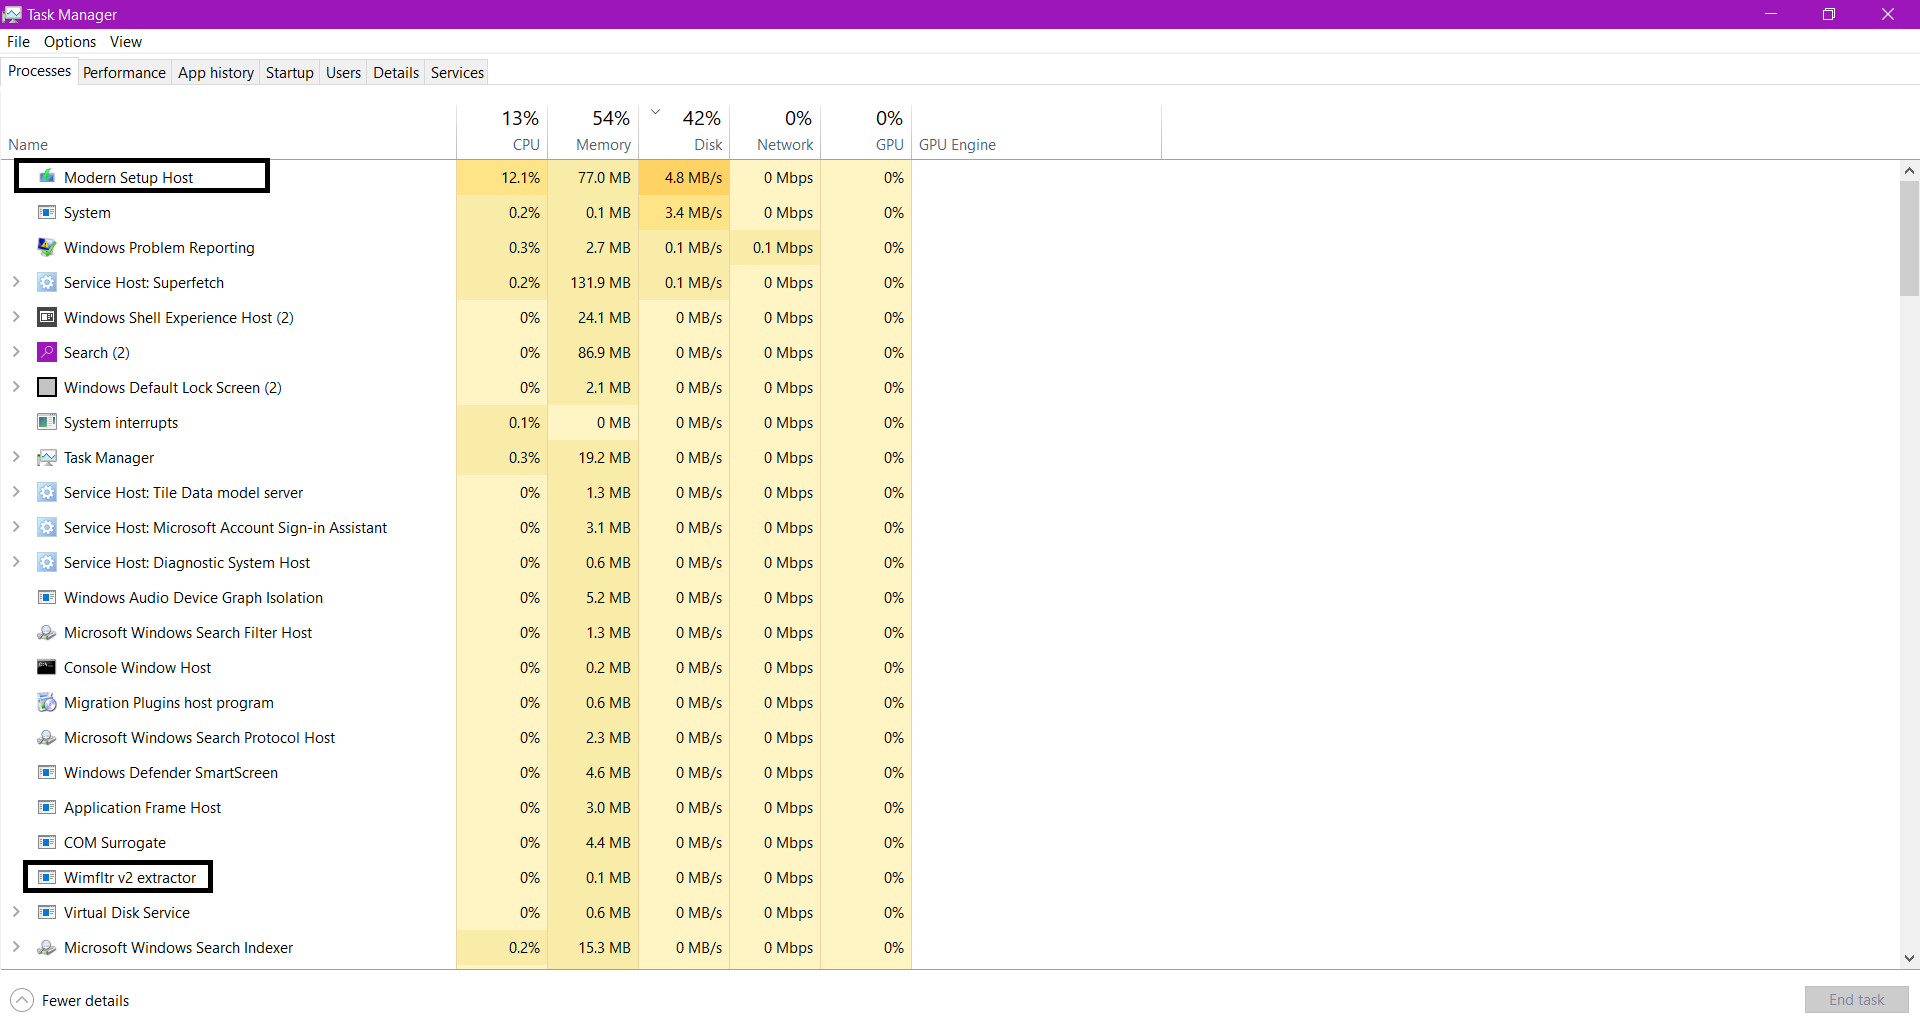
Task: Click the scrollbar down arrow
Action: coord(1909,958)
